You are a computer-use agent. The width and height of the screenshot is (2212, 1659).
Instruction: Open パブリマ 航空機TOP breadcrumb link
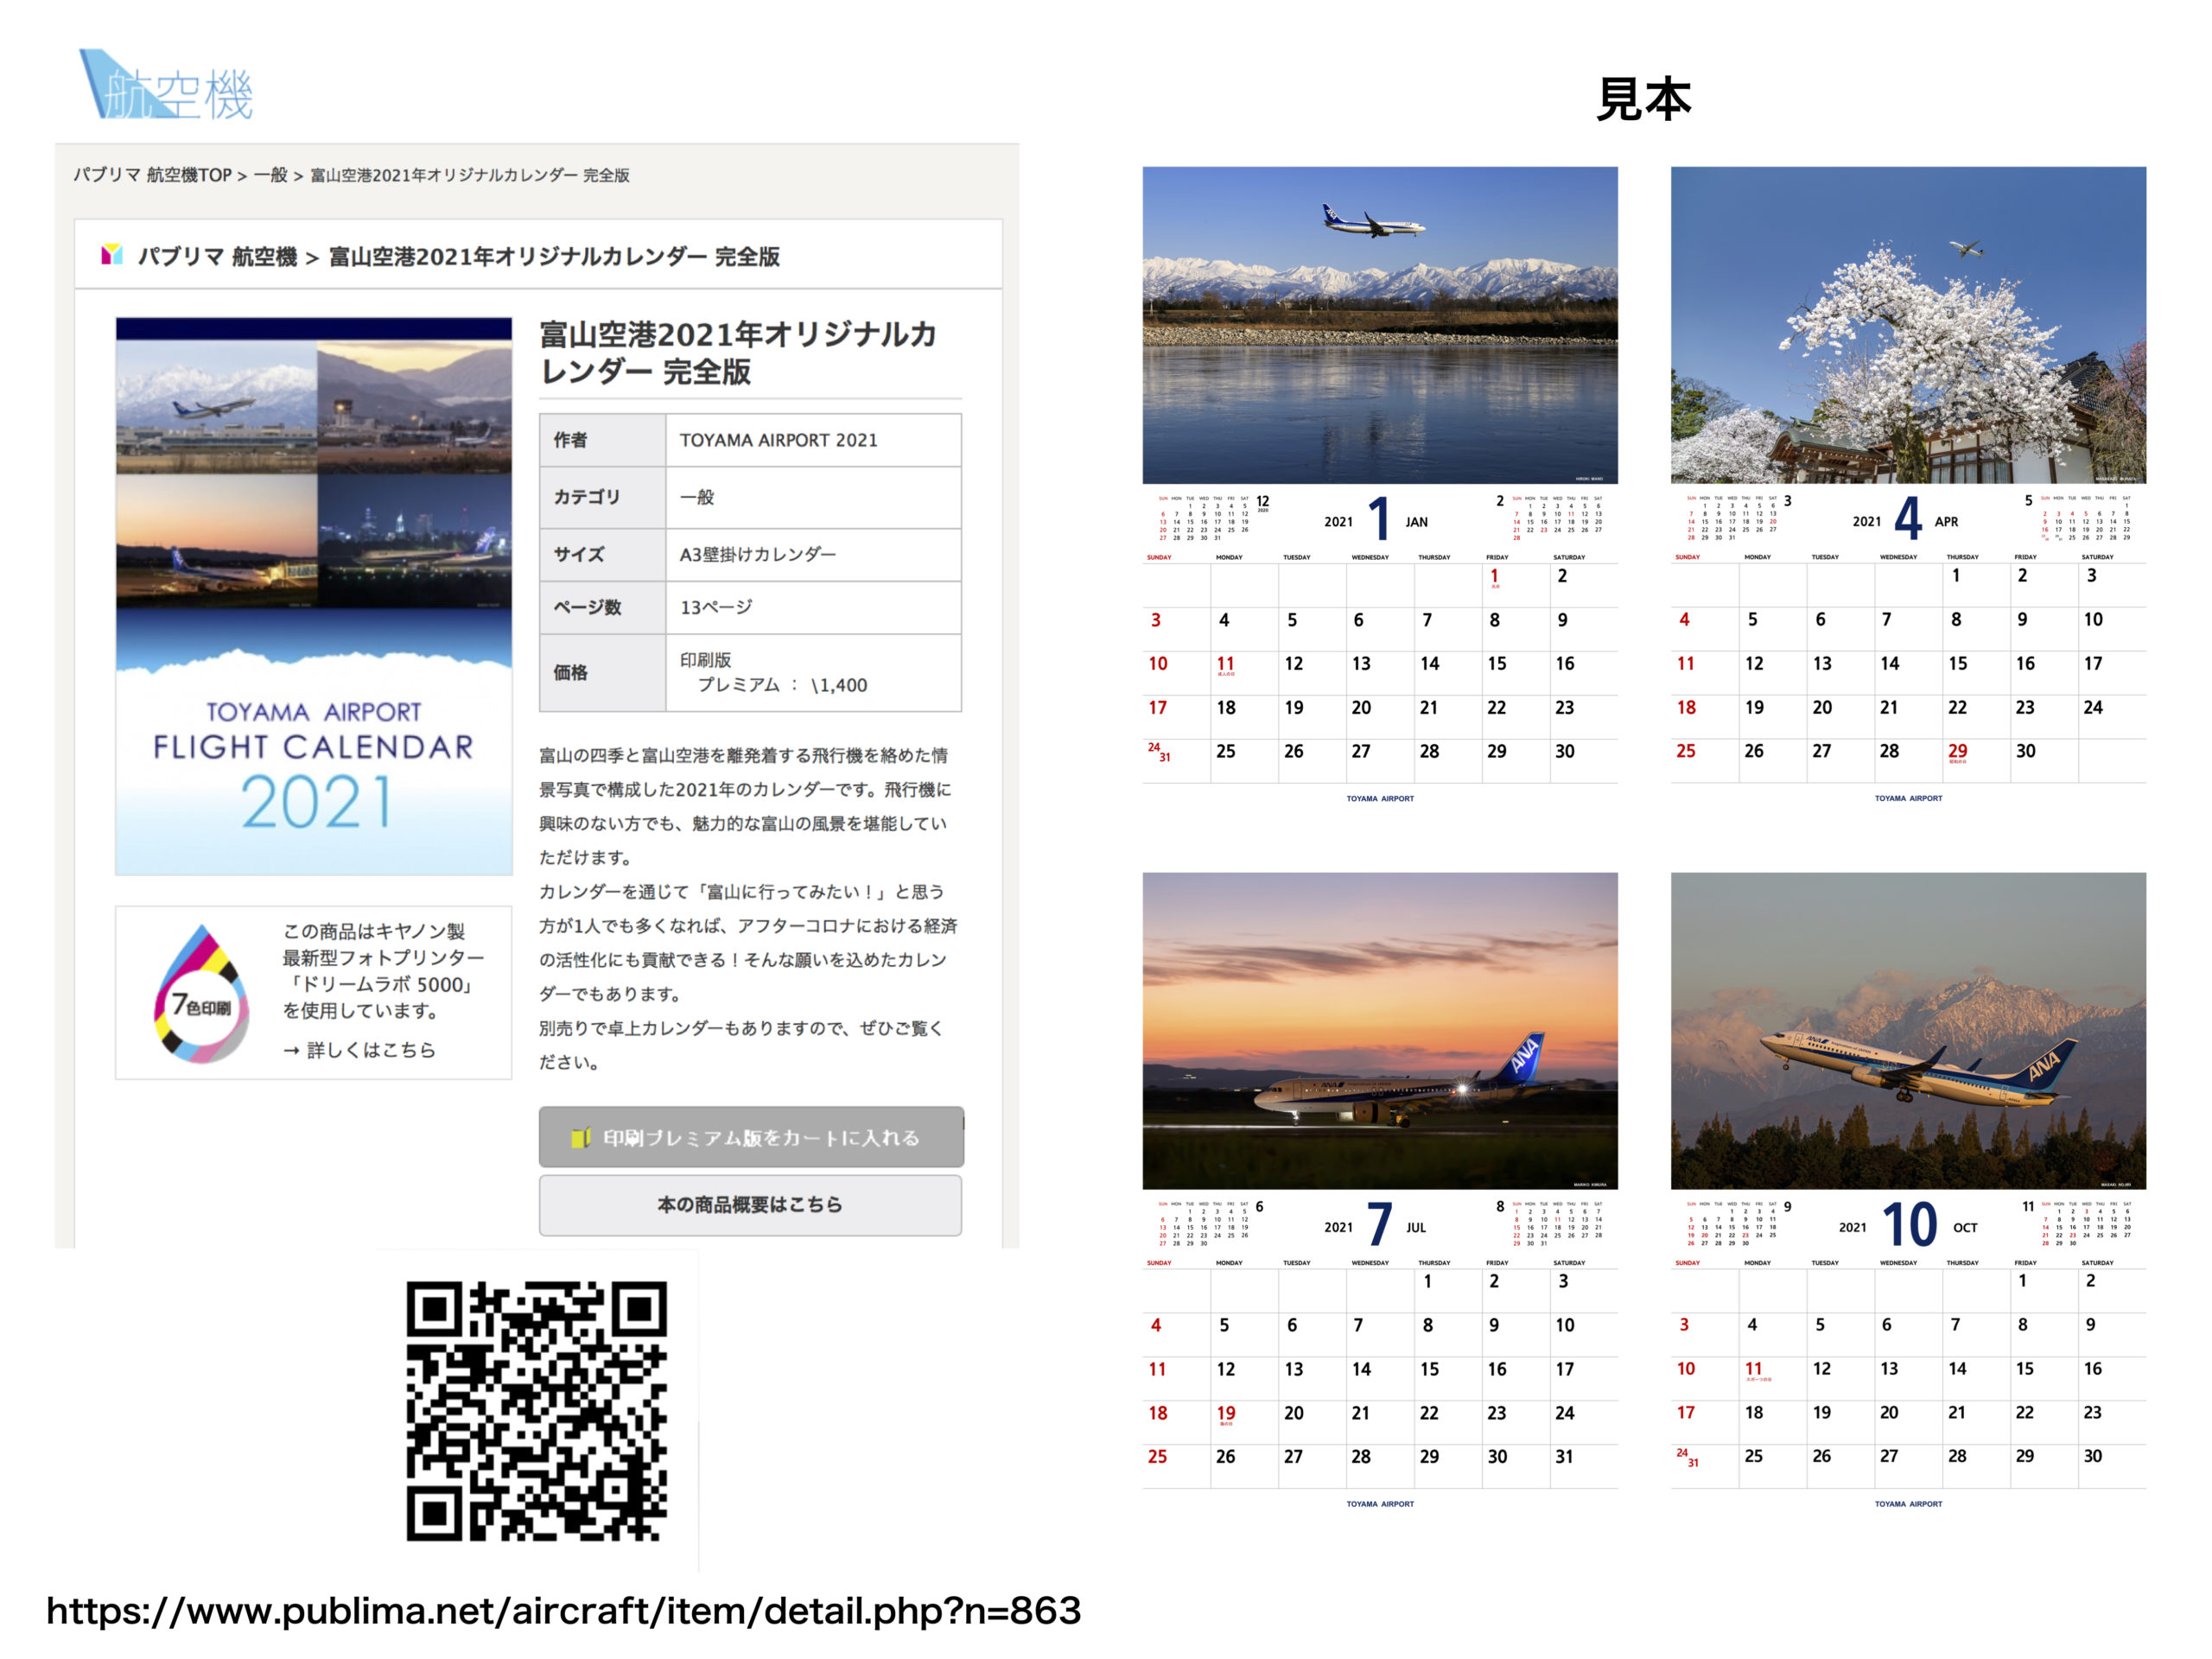pos(152,175)
